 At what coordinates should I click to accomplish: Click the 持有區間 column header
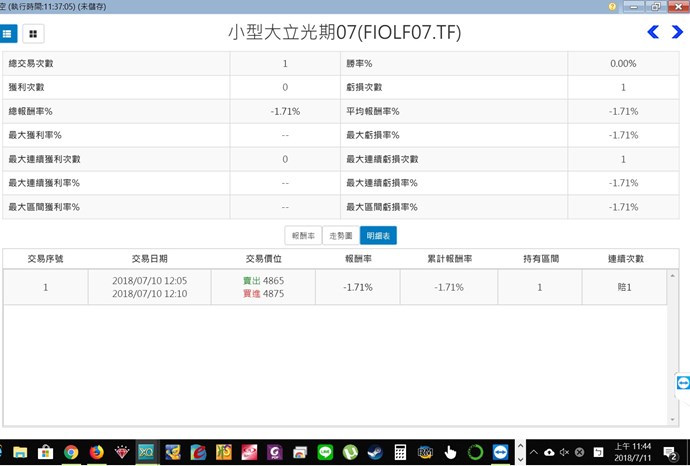coord(541,259)
